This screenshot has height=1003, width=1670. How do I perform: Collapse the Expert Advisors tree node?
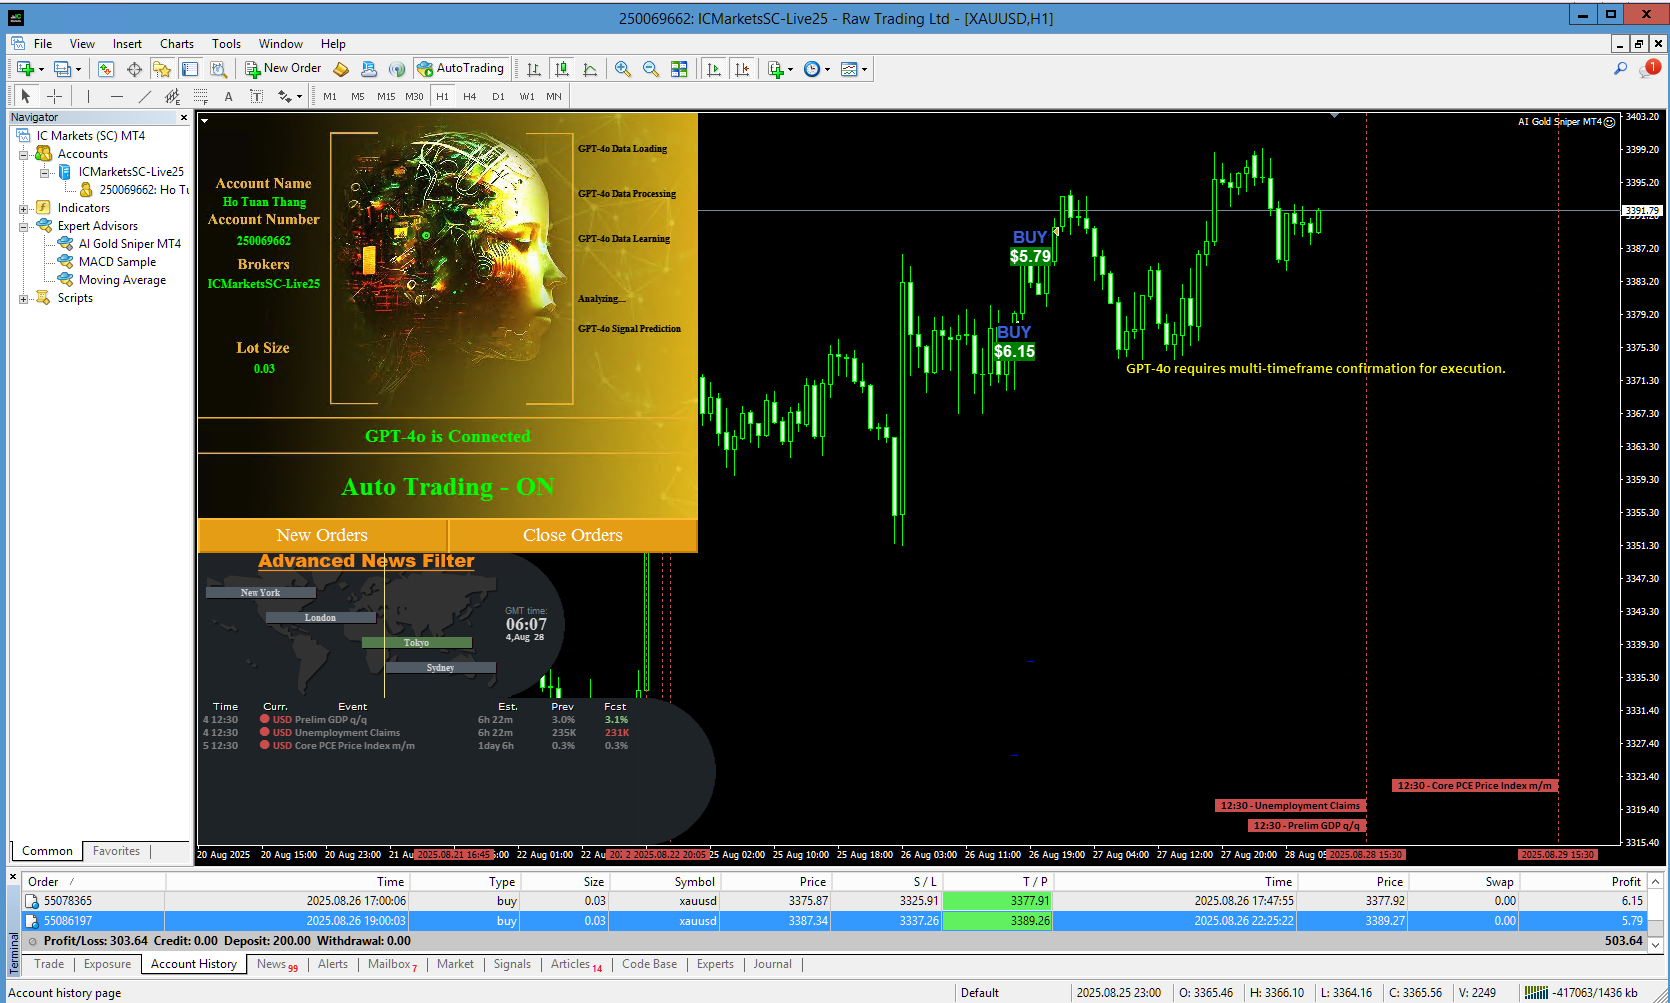pos(24,227)
